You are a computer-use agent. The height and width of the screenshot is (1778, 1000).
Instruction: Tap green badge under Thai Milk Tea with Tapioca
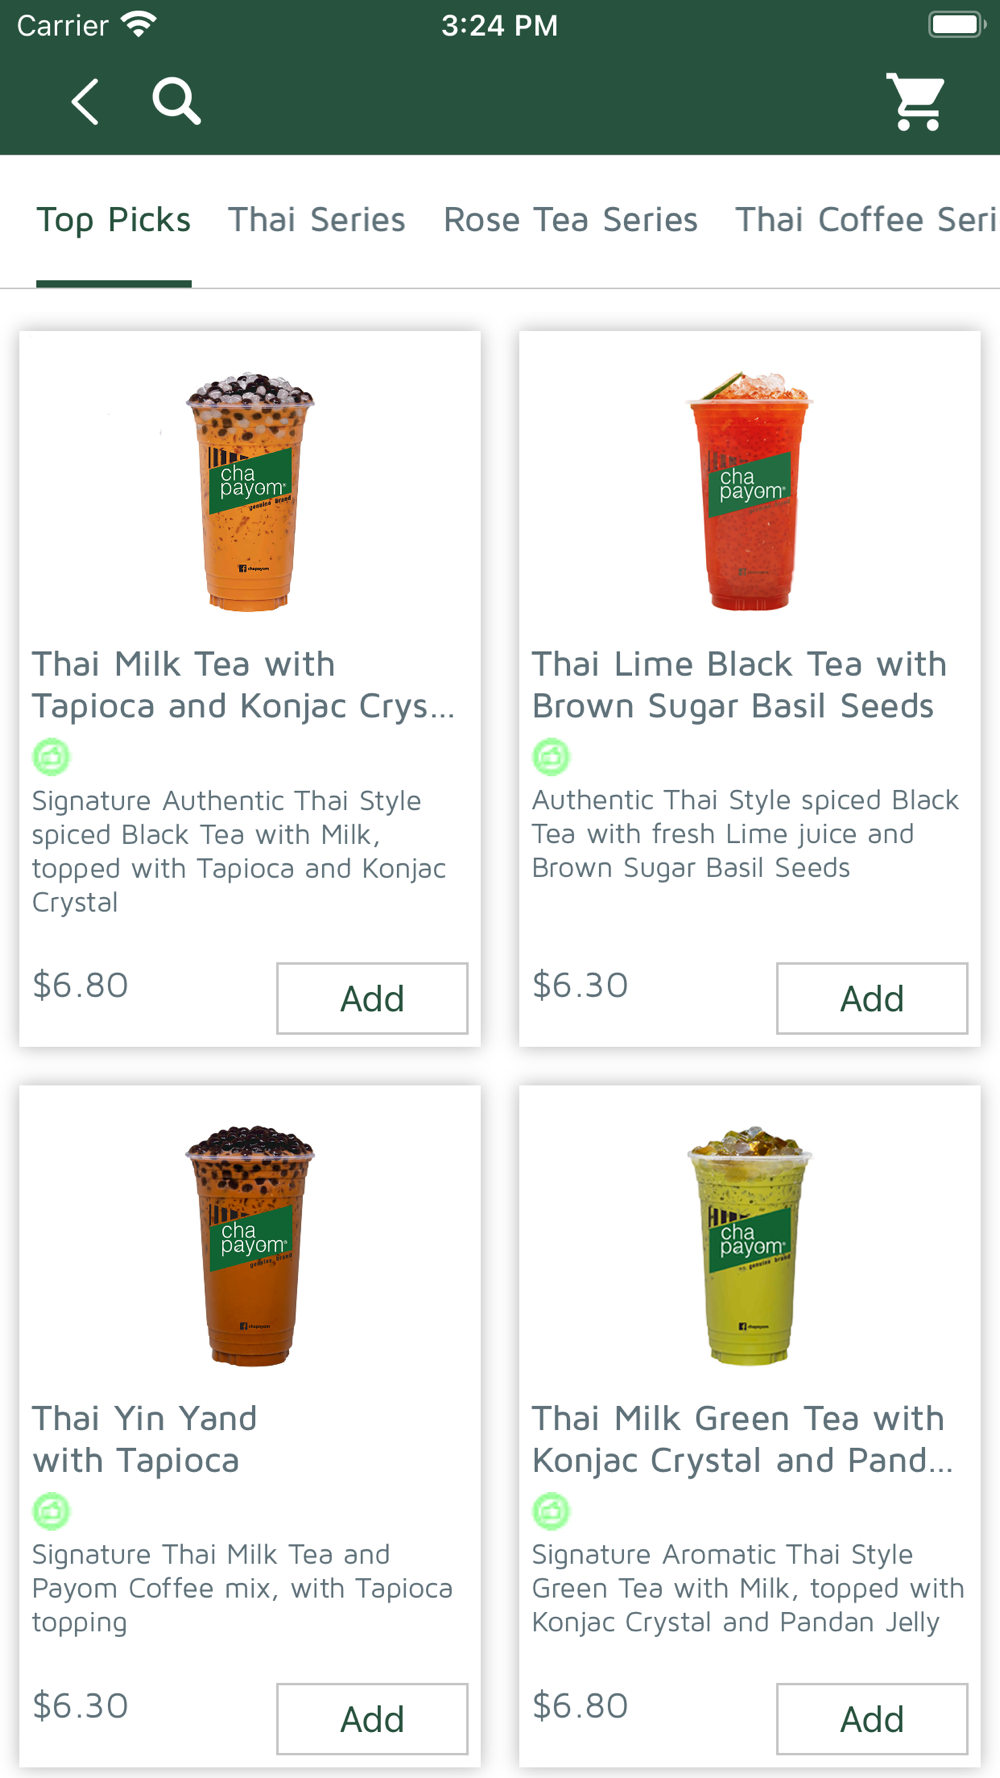[x=51, y=757]
